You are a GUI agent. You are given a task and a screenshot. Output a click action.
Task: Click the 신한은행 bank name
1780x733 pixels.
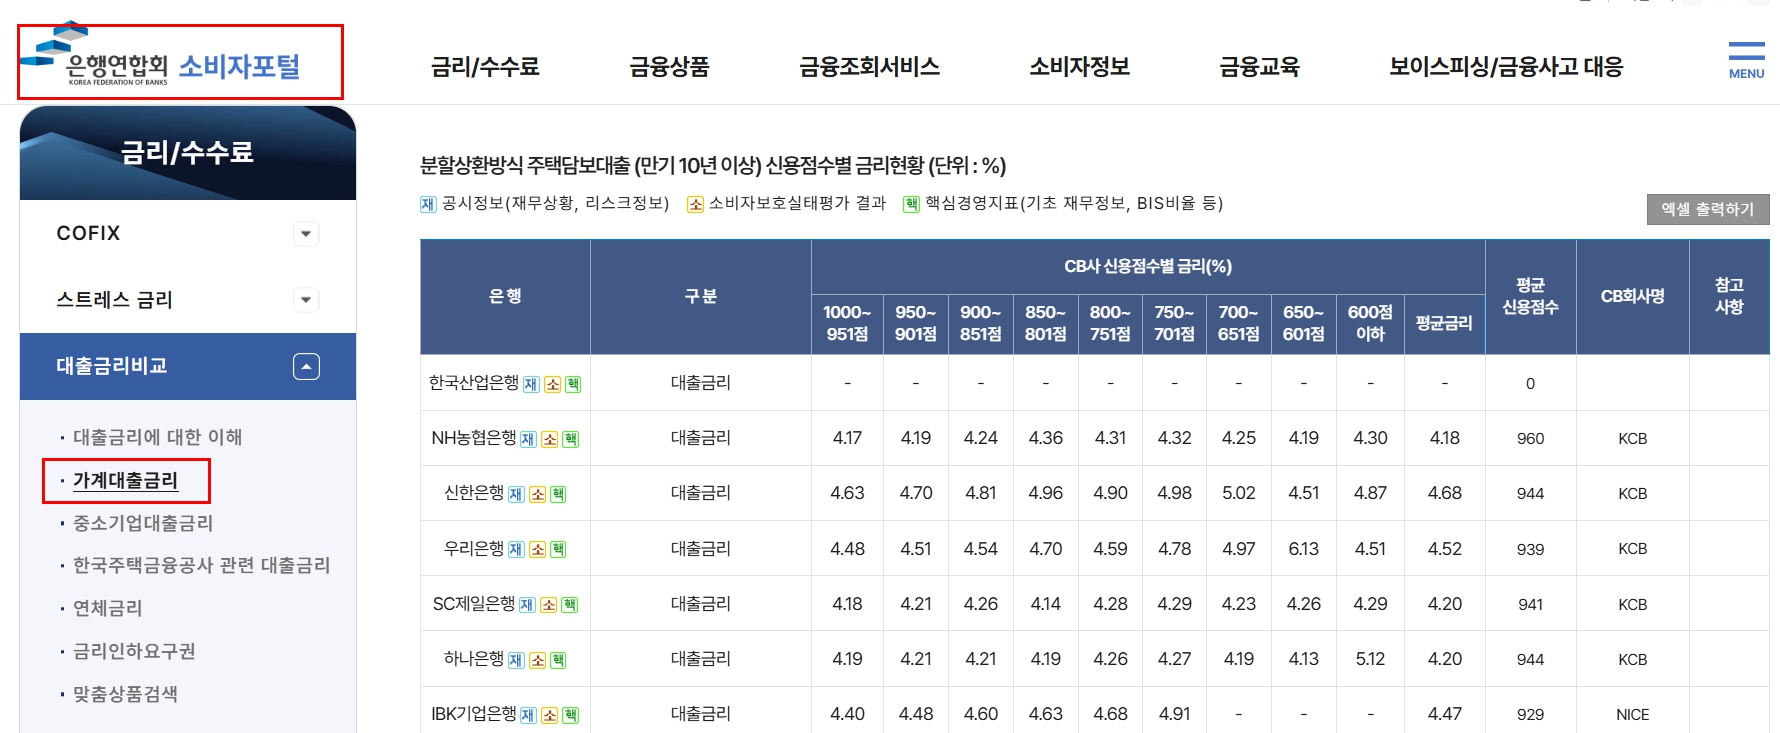click(474, 493)
